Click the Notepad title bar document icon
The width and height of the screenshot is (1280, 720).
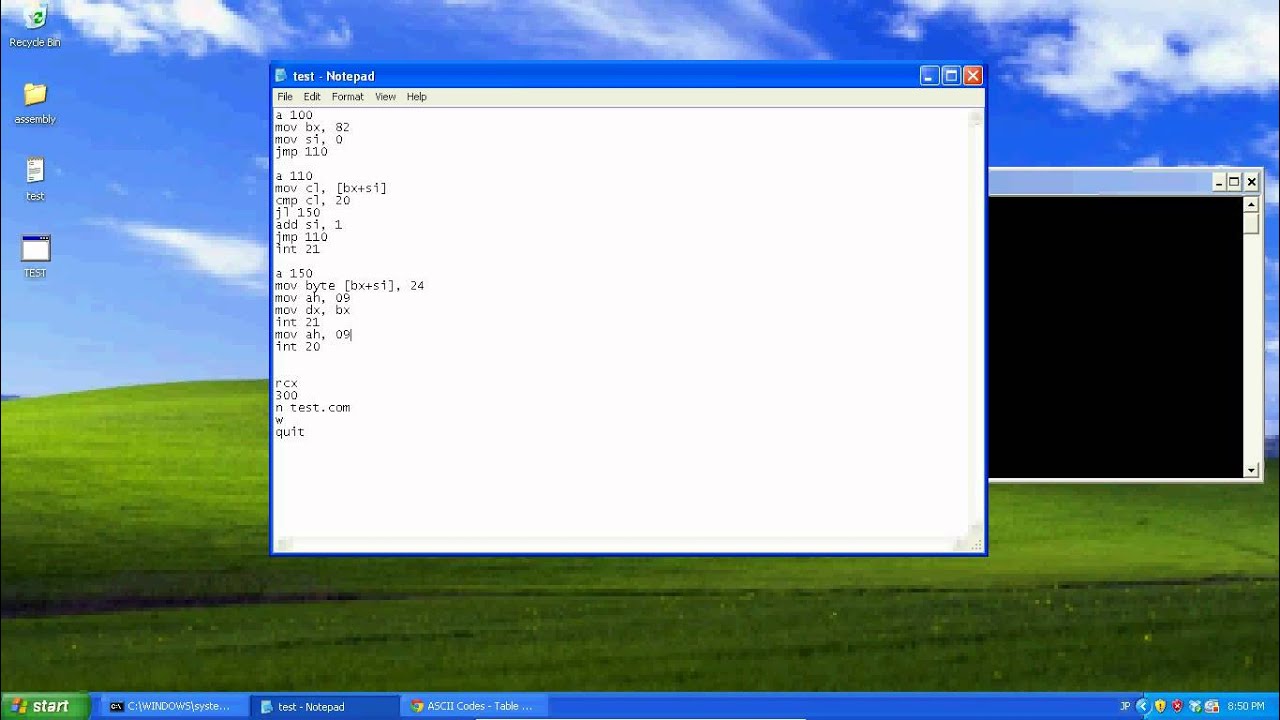(281, 76)
